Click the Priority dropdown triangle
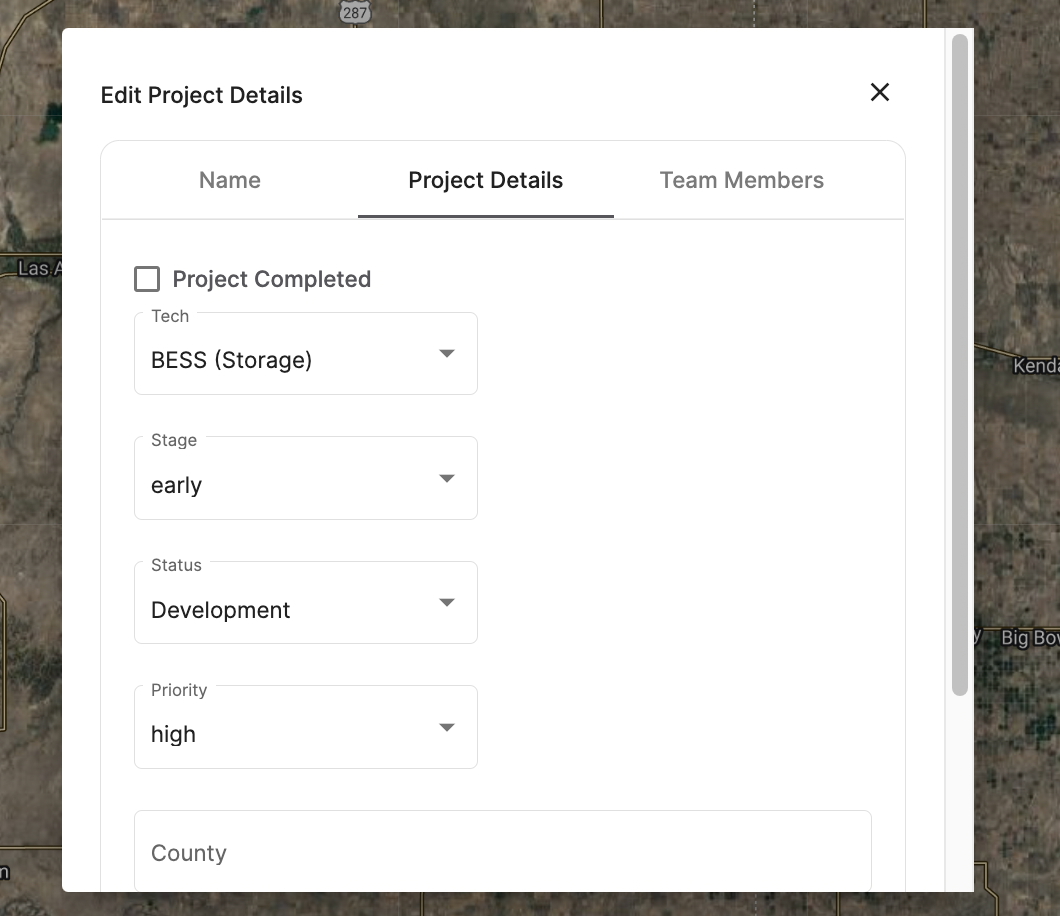1060x916 pixels. tap(447, 727)
